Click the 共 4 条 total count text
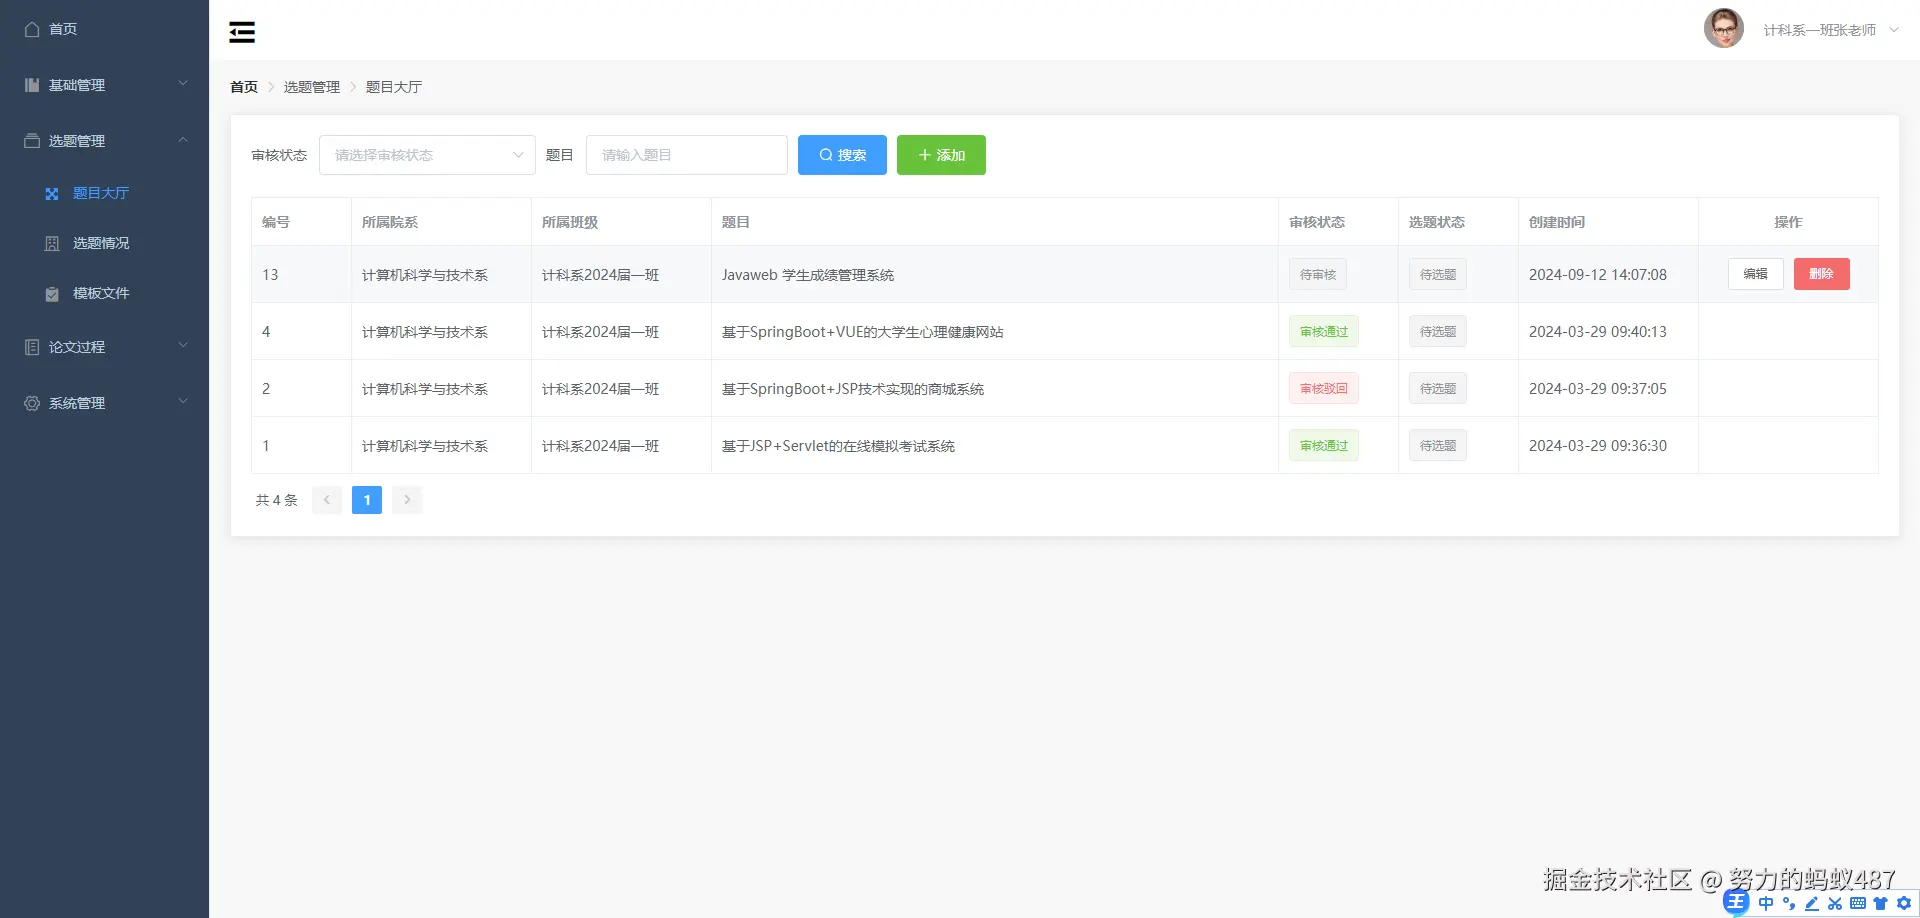Viewport: 1920px width, 918px height. (x=277, y=500)
